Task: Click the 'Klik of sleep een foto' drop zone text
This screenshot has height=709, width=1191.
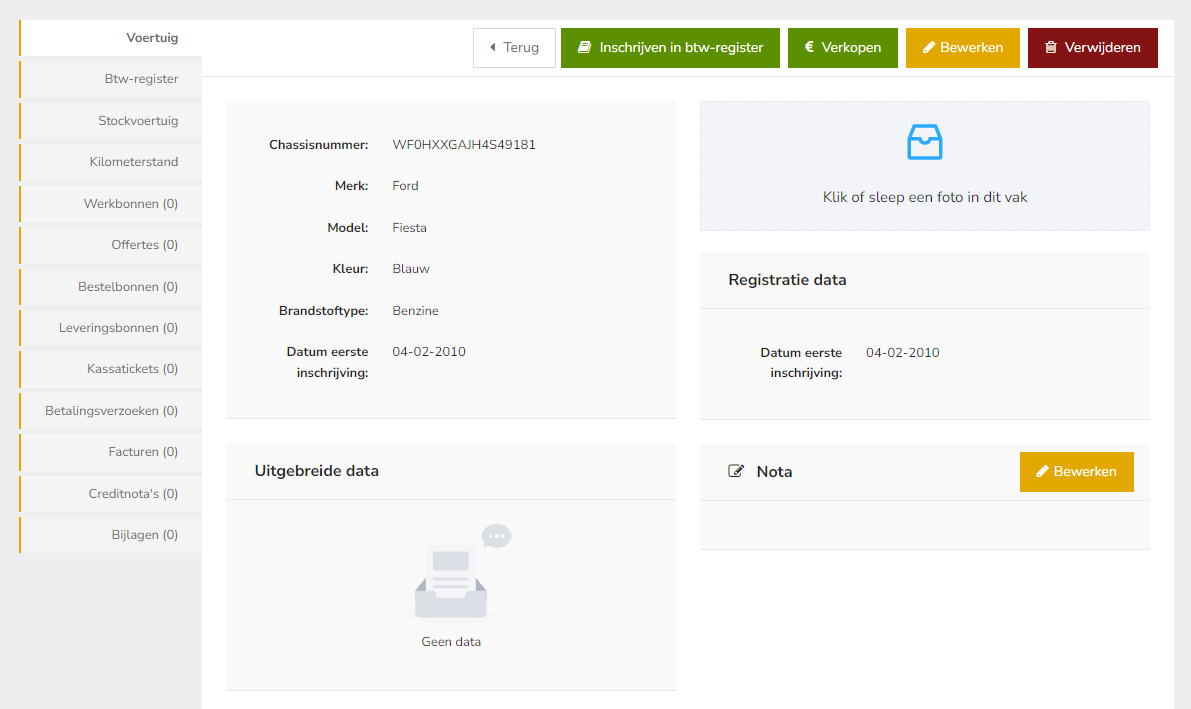Action: (924, 197)
